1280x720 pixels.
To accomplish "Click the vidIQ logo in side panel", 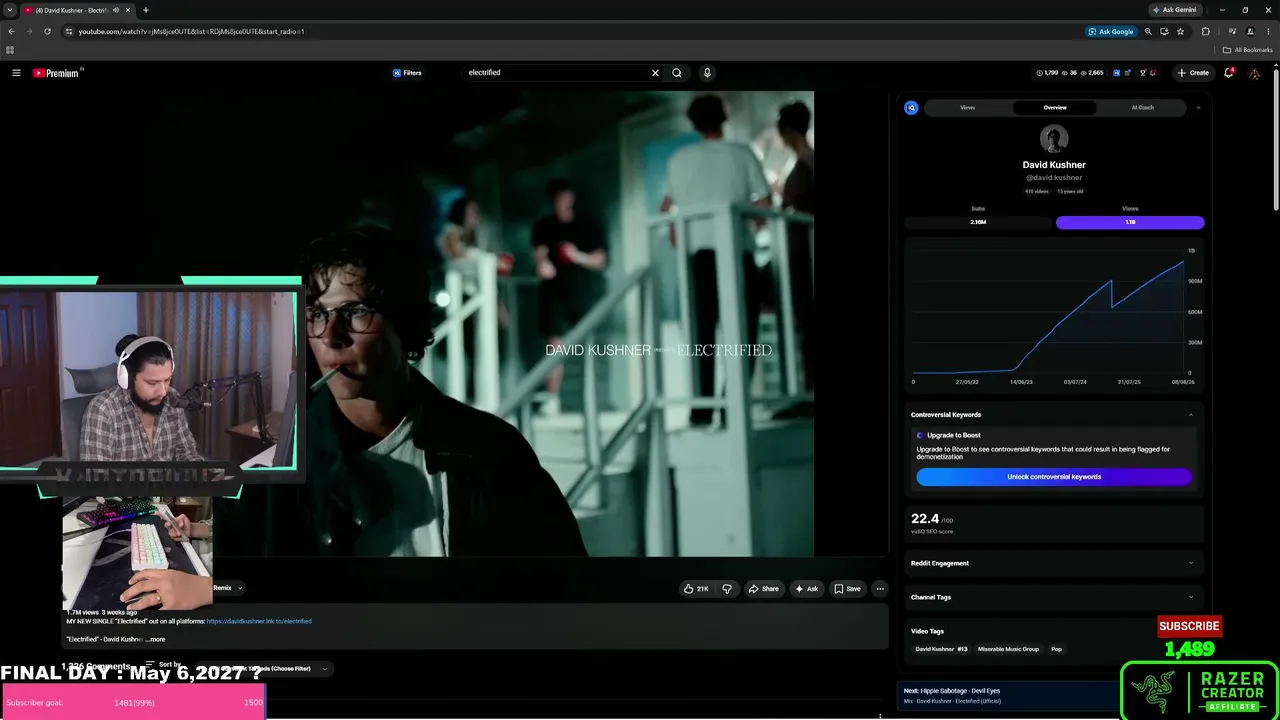I will (911, 107).
